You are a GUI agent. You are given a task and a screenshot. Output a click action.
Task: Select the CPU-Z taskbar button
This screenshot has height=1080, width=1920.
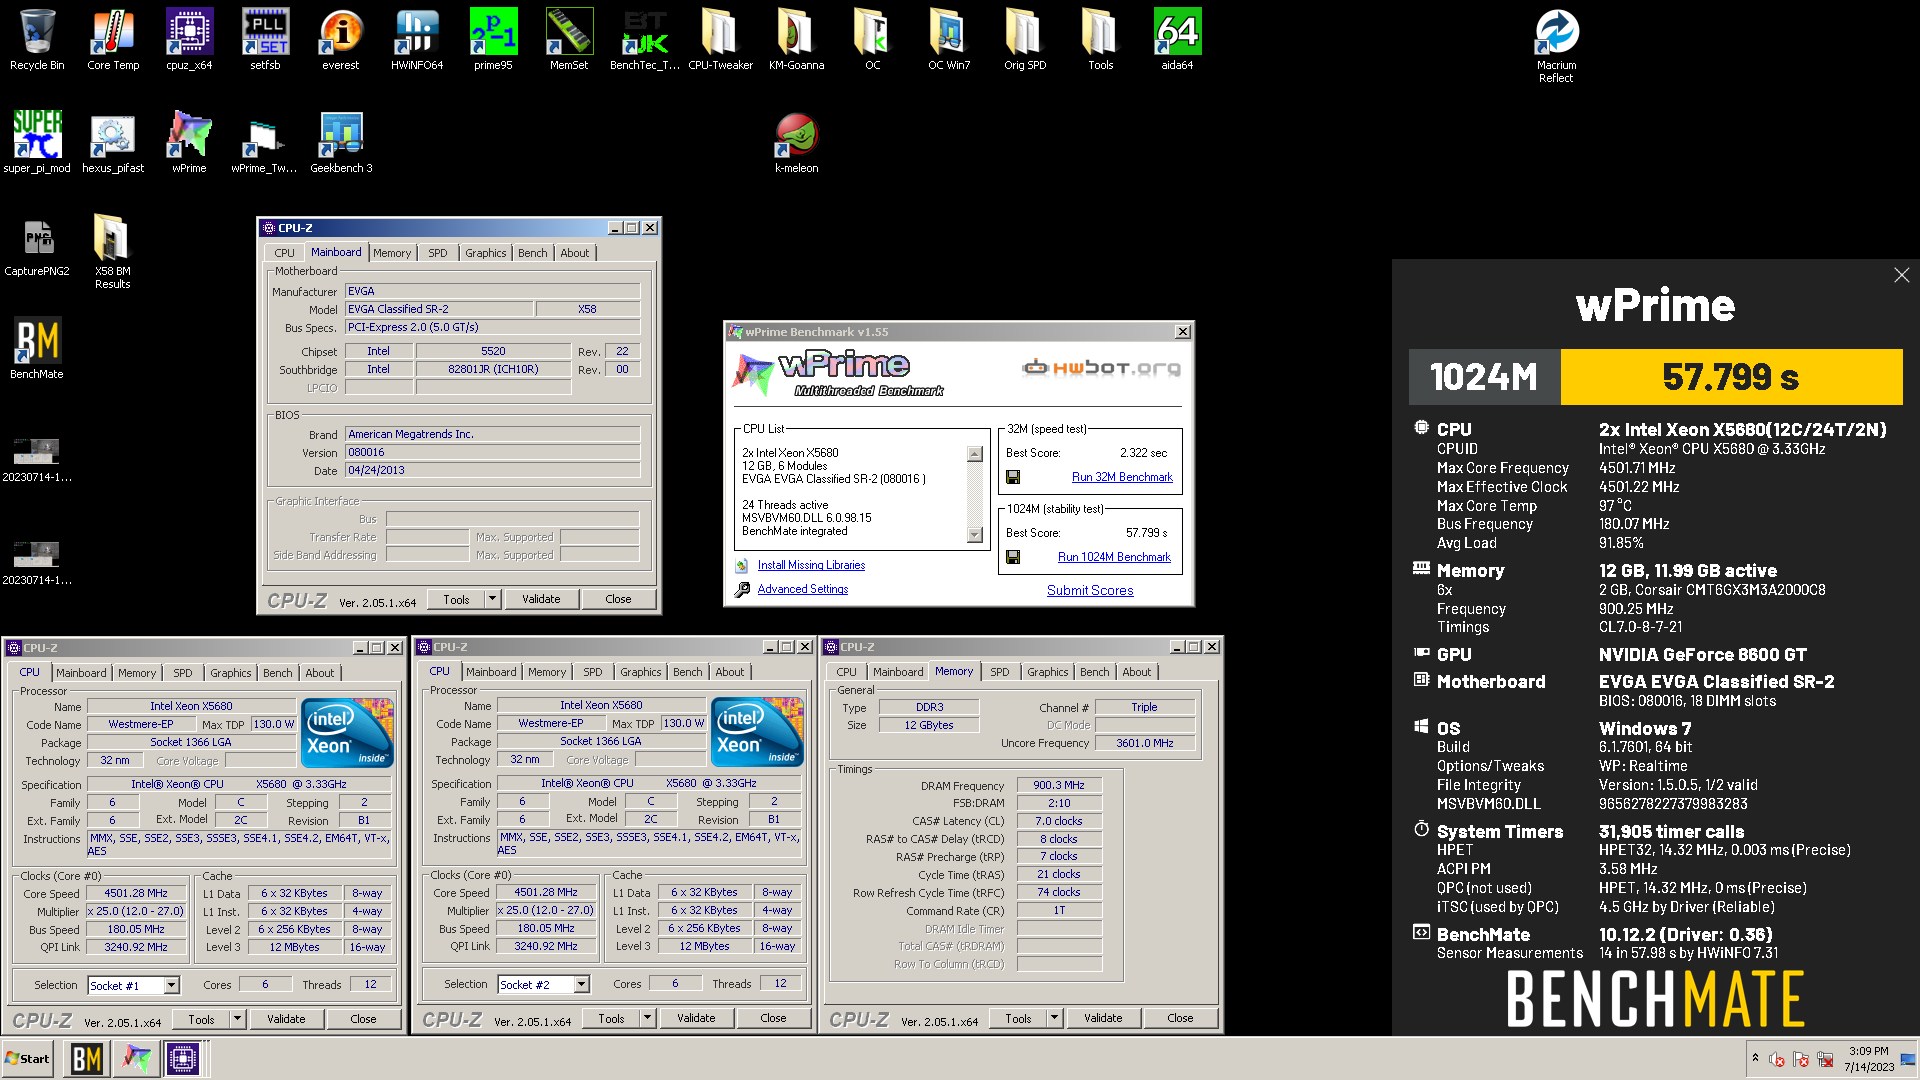point(183,1059)
